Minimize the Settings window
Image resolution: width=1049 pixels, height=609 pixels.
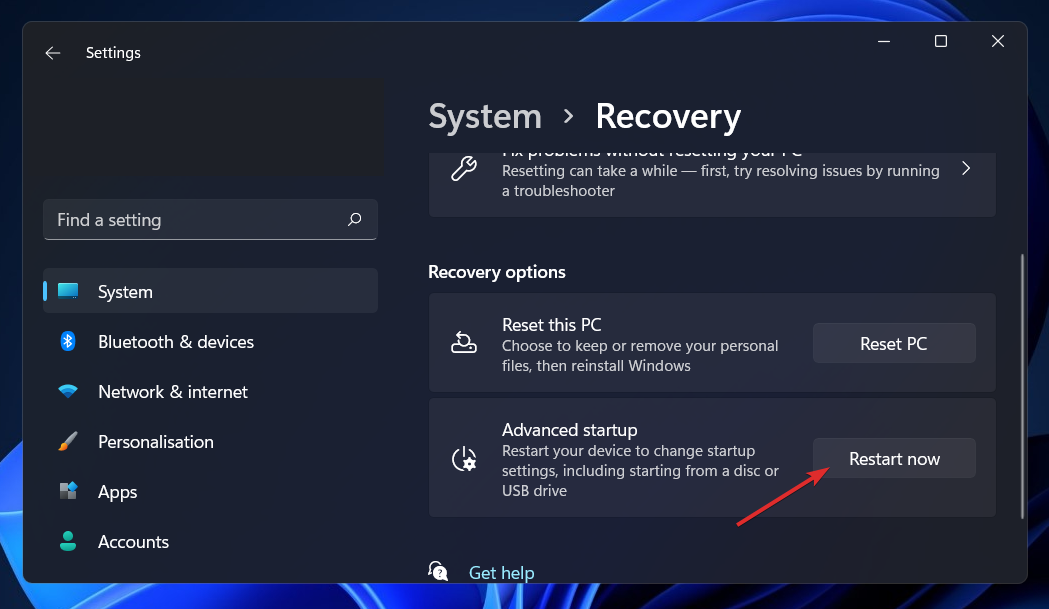(x=884, y=41)
